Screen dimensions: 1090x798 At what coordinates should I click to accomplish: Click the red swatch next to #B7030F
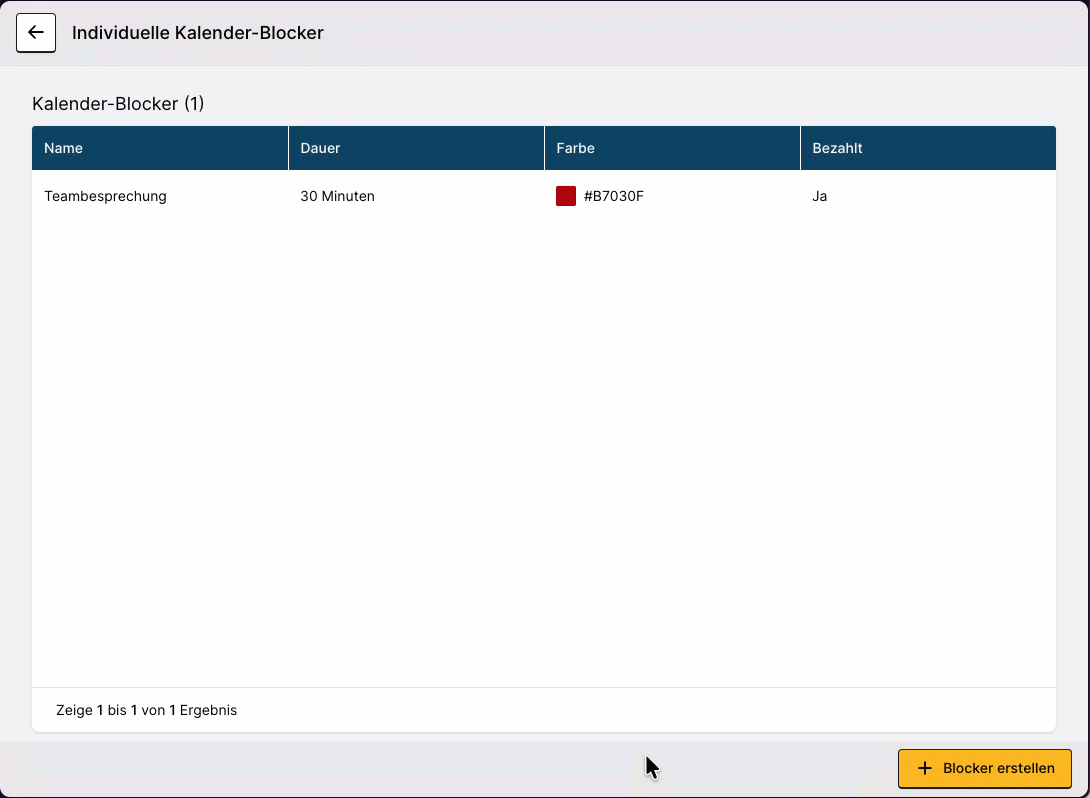coord(565,196)
